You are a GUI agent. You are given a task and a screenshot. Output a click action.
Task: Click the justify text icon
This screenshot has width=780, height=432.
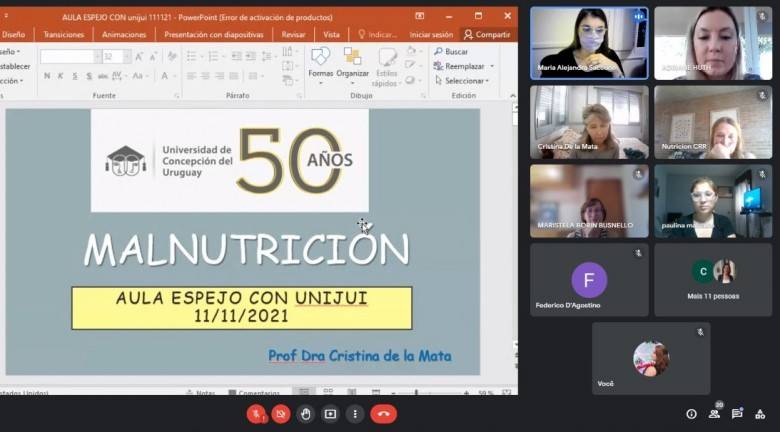coord(234,76)
